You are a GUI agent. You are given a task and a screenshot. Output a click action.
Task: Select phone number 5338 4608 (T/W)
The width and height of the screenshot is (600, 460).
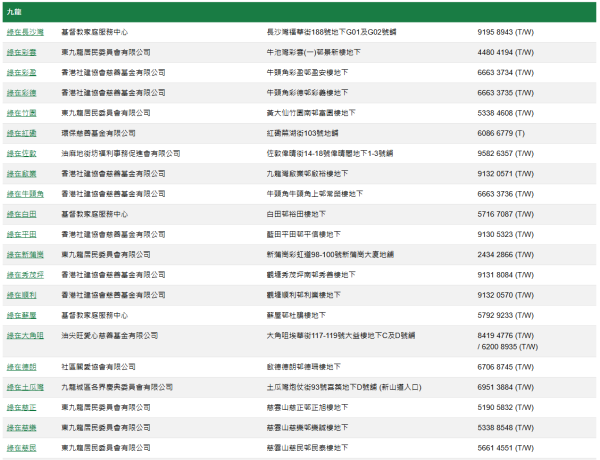pyautogui.click(x=505, y=113)
